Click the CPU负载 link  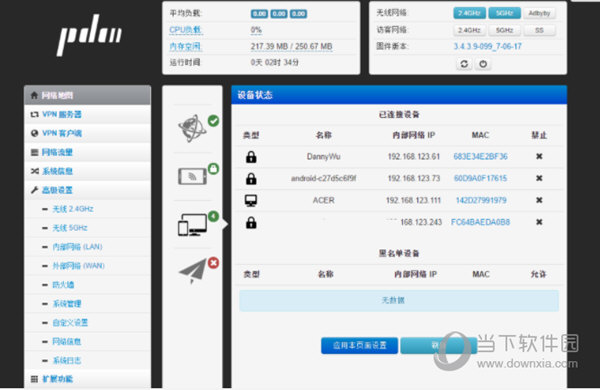(x=186, y=30)
